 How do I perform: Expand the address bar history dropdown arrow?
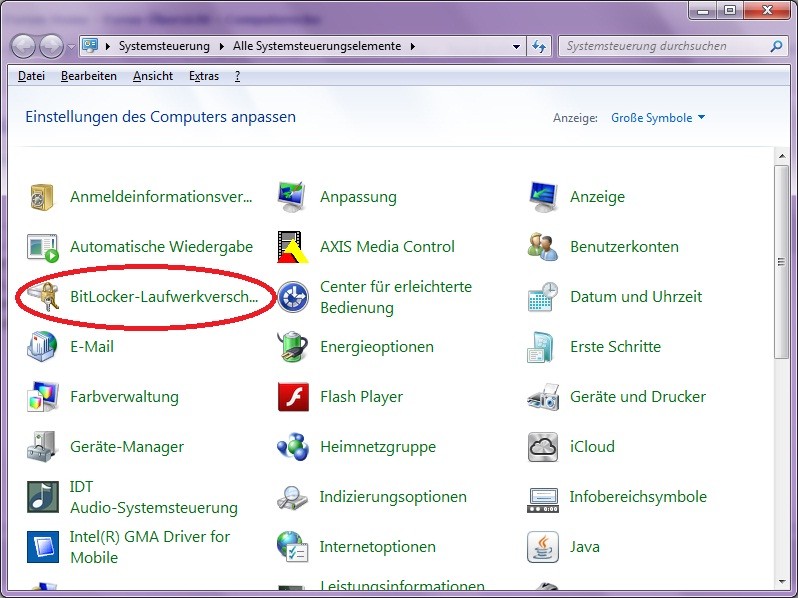click(x=516, y=46)
